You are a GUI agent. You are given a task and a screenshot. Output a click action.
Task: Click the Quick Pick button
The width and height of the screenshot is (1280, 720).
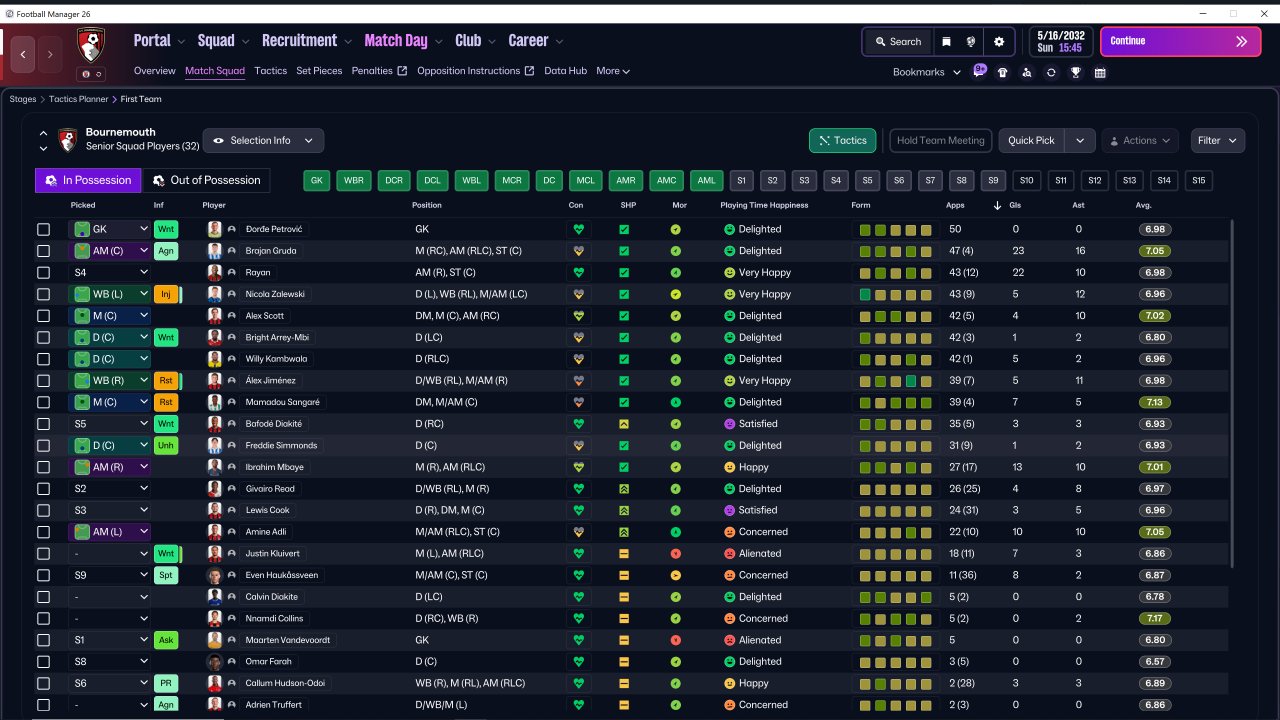click(x=1031, y=141)
